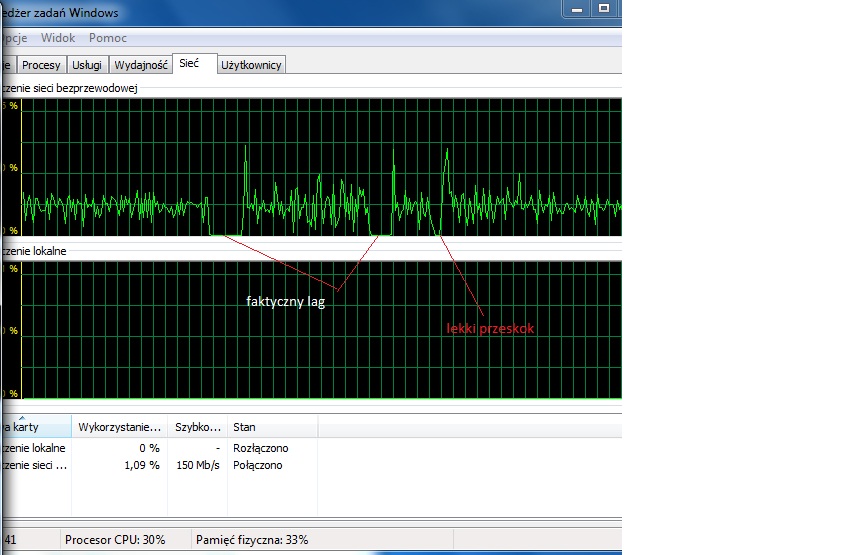Click the 0 % utilization value
The height and width of the screenshot is (555, 864).
pos(149,448)
